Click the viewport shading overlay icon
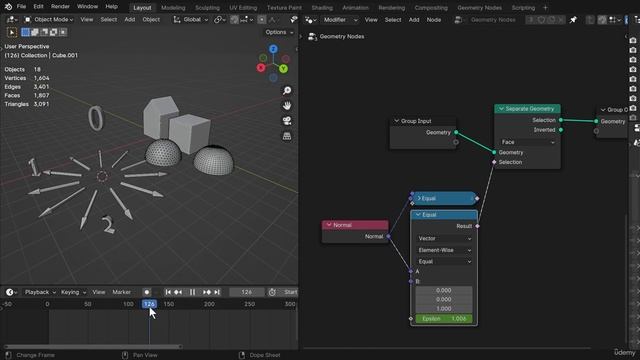This screenshot has height=360, width=640. click(x=293, y=20)
